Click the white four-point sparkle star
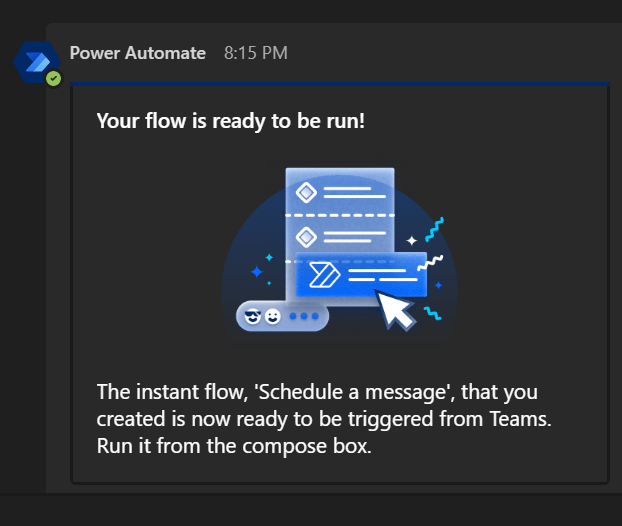The width and height of the screenshot is (622, 526). 411,241
